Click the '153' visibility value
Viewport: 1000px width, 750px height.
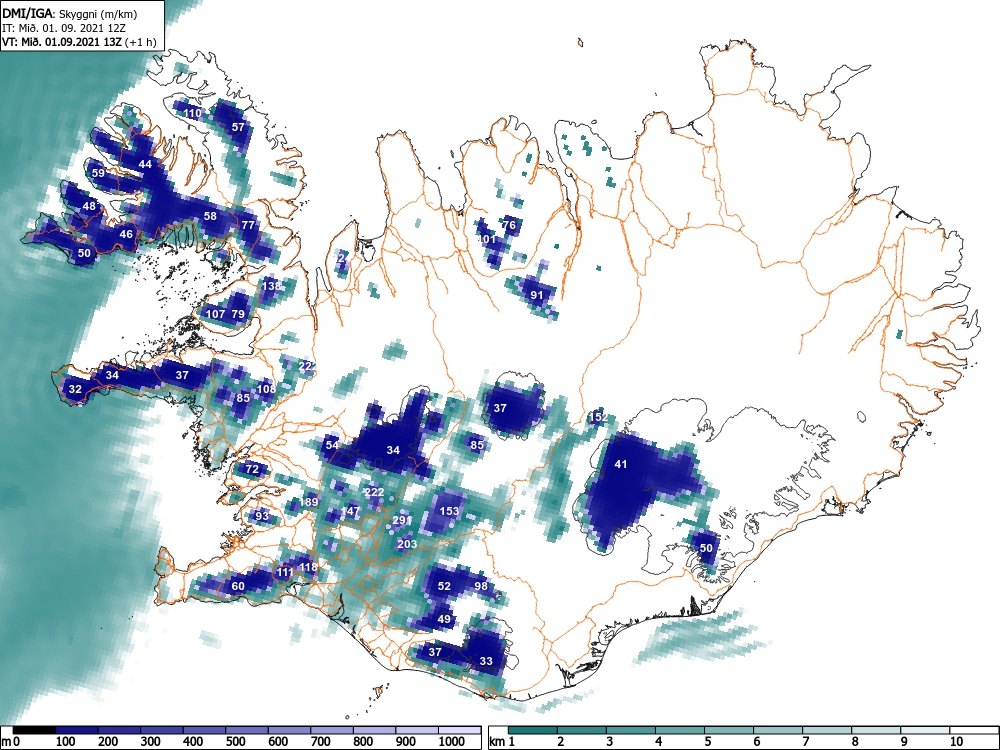tap(450, 511)
